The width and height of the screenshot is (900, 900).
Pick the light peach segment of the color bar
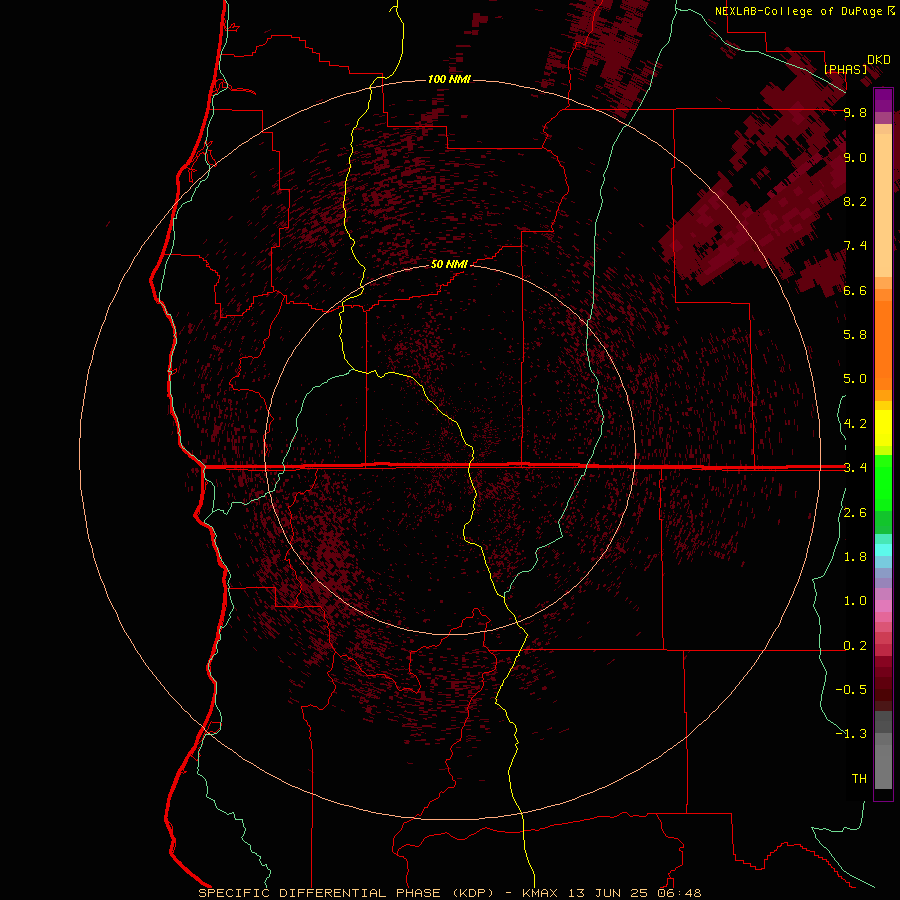883,205
